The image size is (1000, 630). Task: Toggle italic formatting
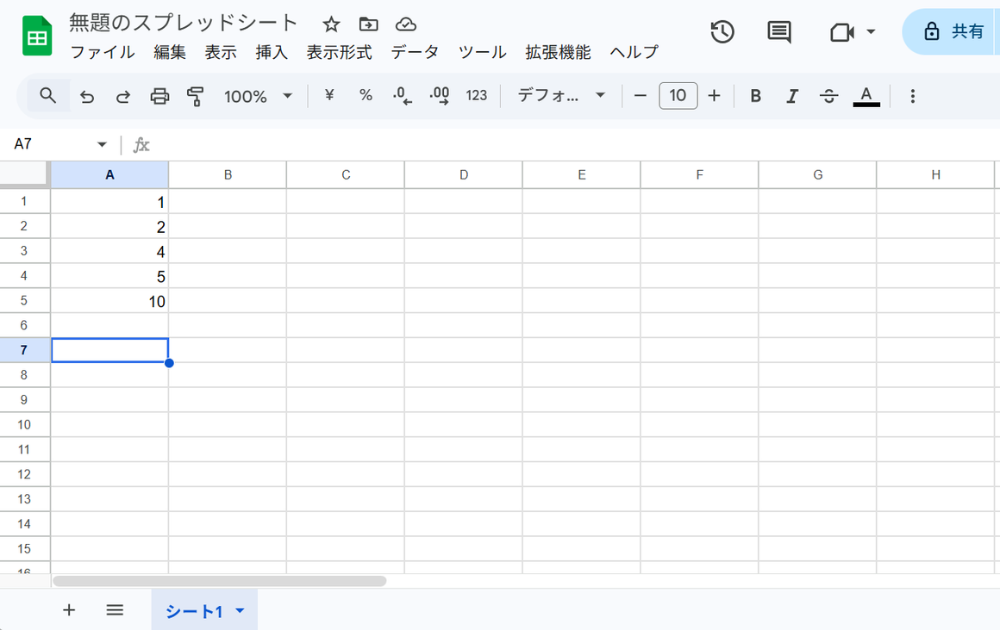pyautogui.click(x=792, y=96)
